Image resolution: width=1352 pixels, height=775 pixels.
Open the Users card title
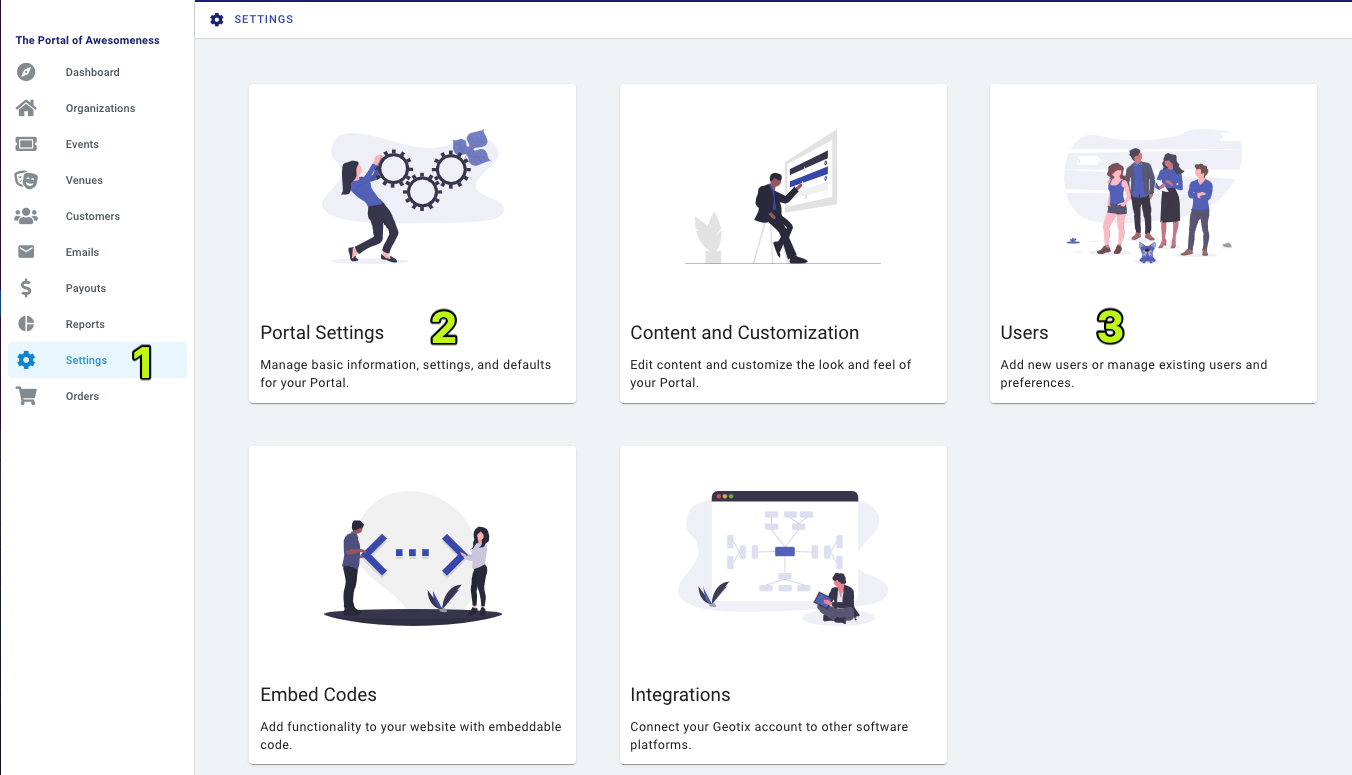(x=1024, y=333)
